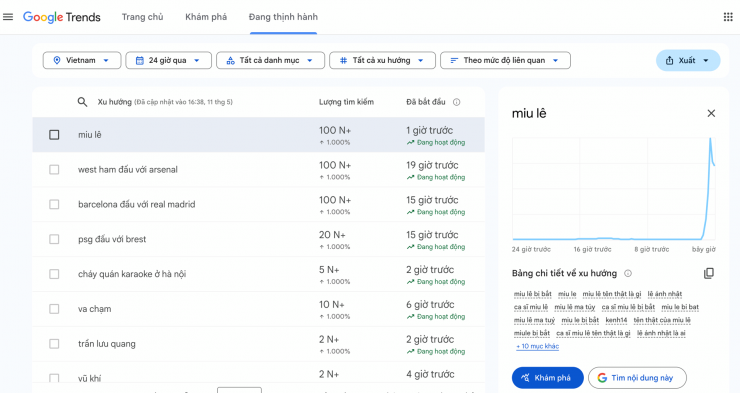This screenshot has width=740, height=393.
Task: Click the Khám phá button in detail panel
Action: [547, 378]
